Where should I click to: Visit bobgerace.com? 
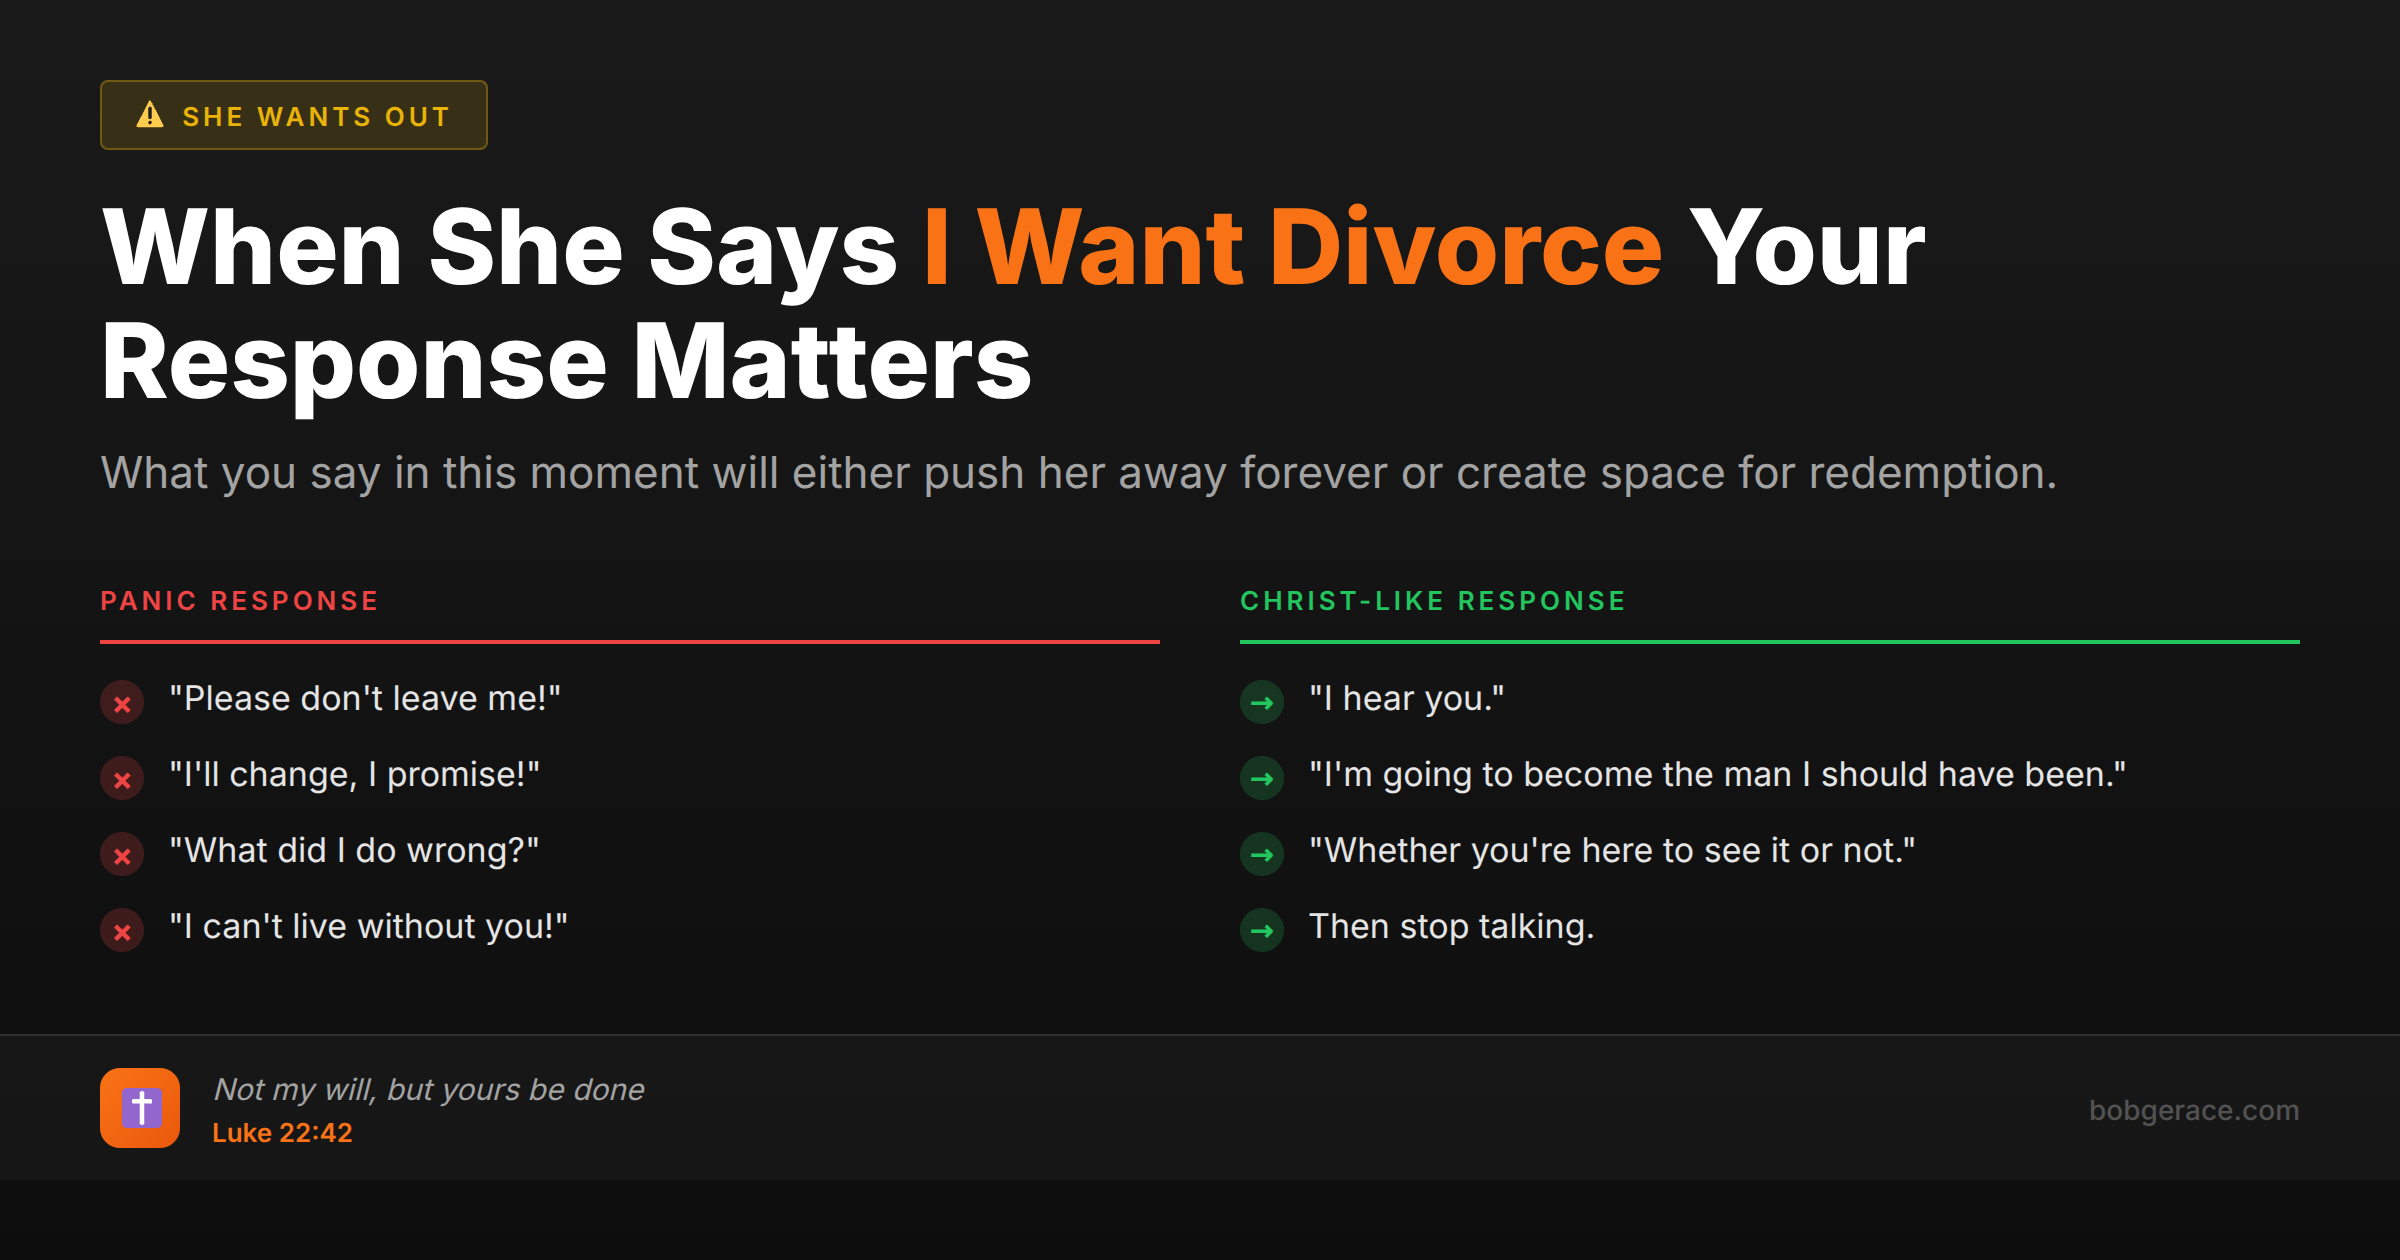pyautogui.click(x=2196, y=1110)
